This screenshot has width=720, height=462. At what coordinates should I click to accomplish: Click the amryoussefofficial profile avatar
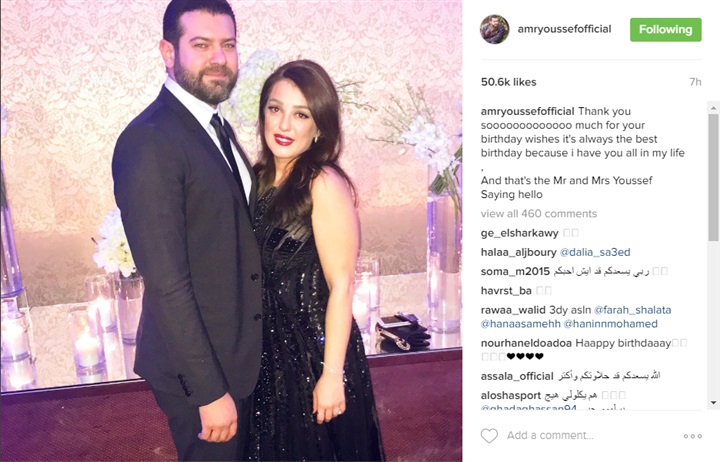(495, 29)
